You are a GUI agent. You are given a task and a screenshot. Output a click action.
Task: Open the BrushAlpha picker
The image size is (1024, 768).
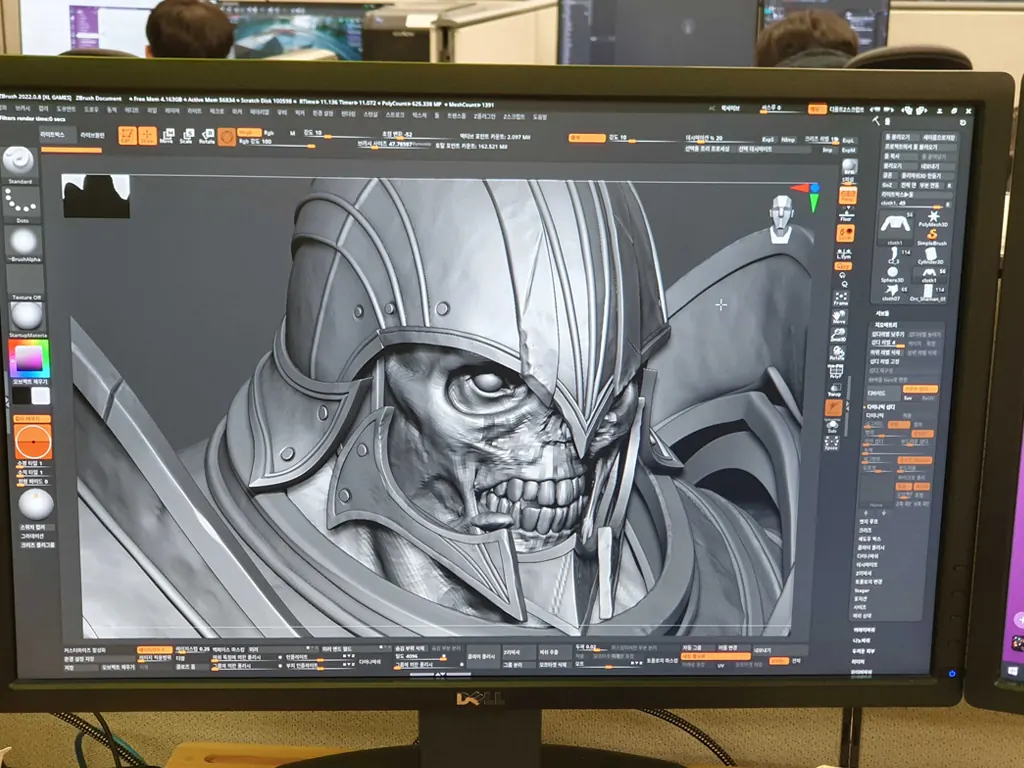(x=24, y=244)
